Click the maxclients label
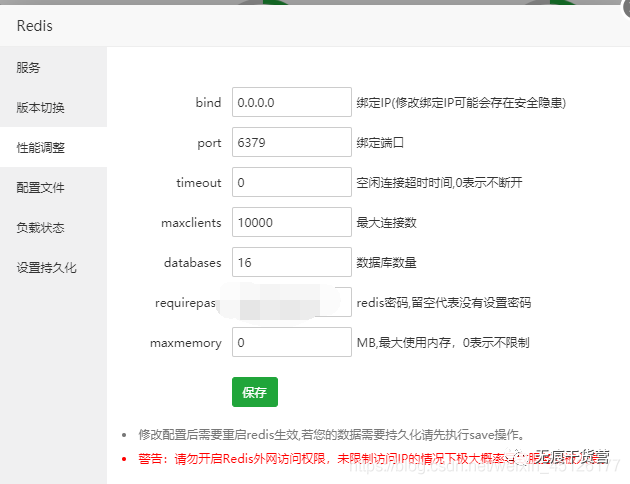This screenshot has width=630, height=484. point(191,223)
